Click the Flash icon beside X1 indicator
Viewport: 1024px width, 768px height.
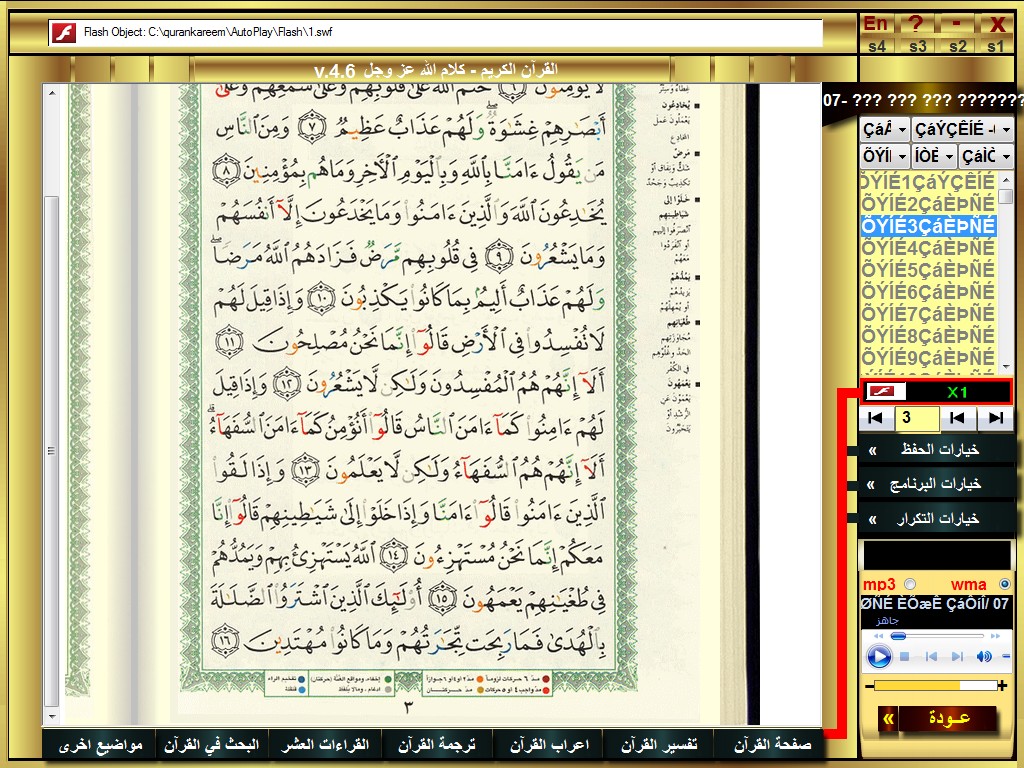(880, 392)
